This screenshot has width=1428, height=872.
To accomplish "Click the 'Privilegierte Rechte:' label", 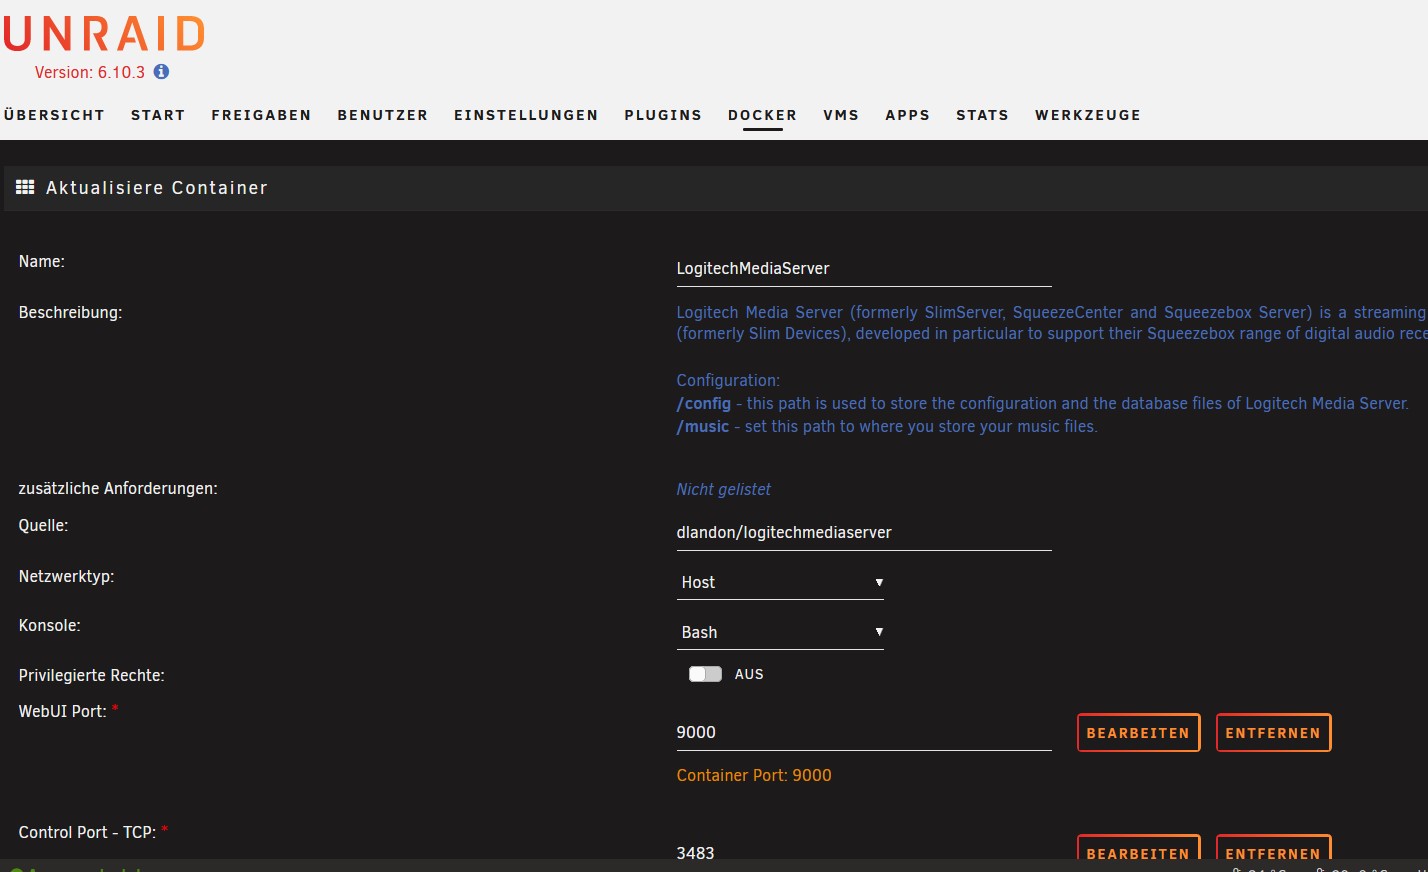I will tap(91, 675).
